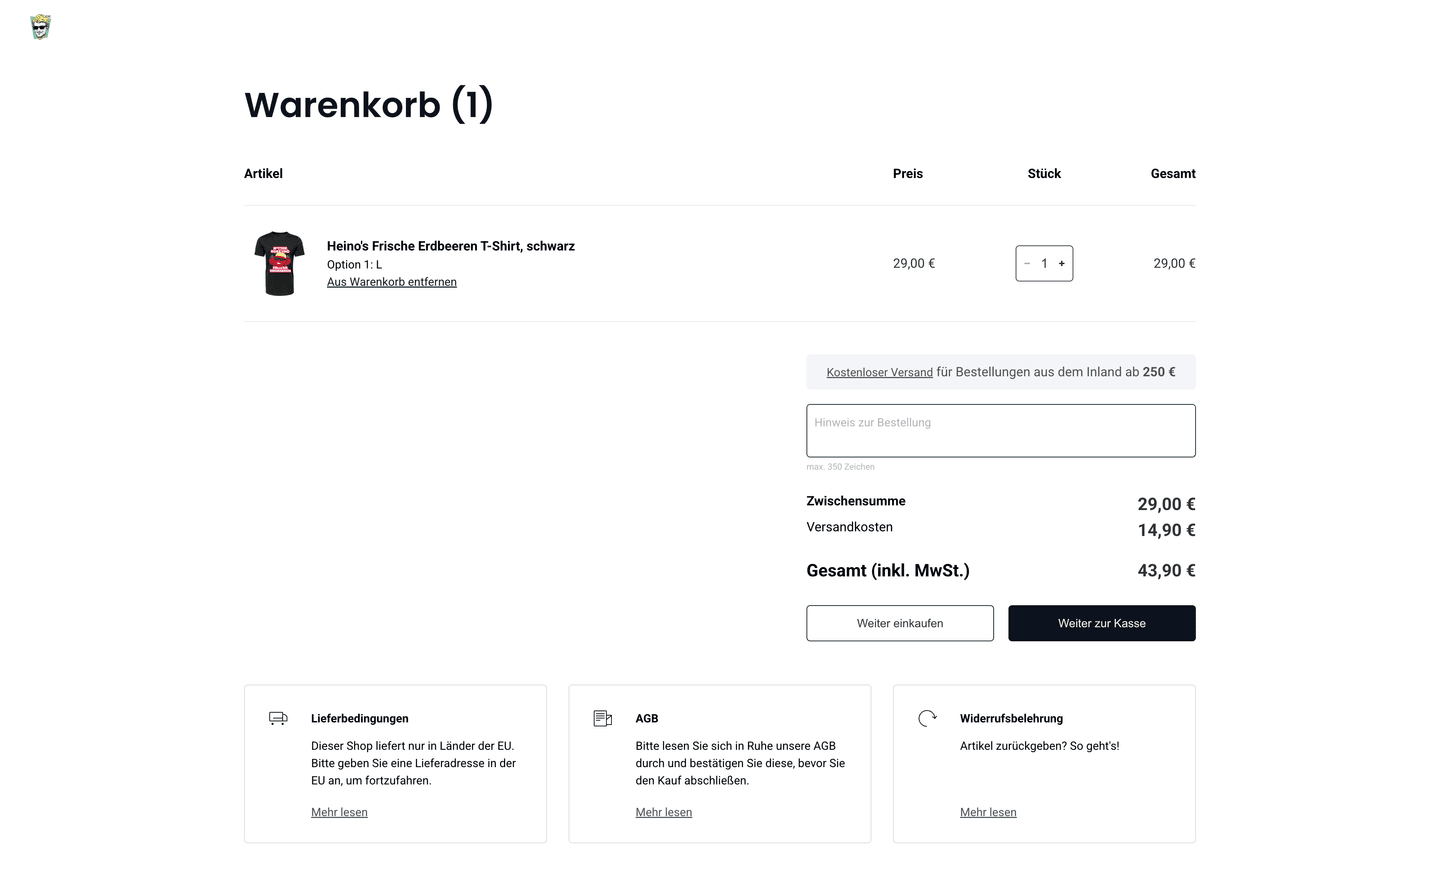The width and height of the screenshot is (1440, 873).
Task: Click the AGB document icon
Action: tap(602, 718)
